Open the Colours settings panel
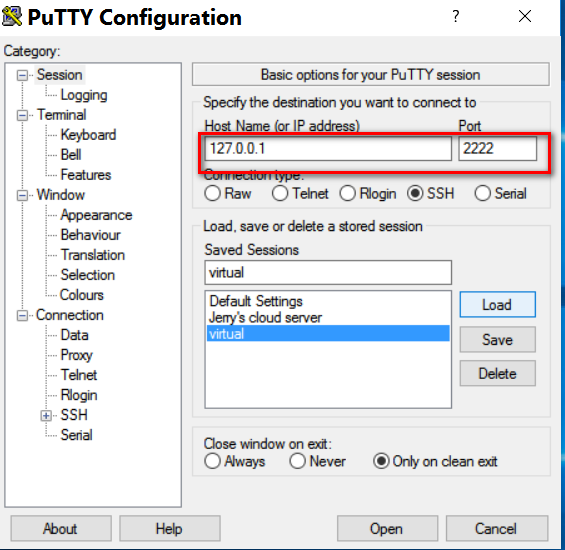The height and width of the screenshot is (550, 565). 82,295
